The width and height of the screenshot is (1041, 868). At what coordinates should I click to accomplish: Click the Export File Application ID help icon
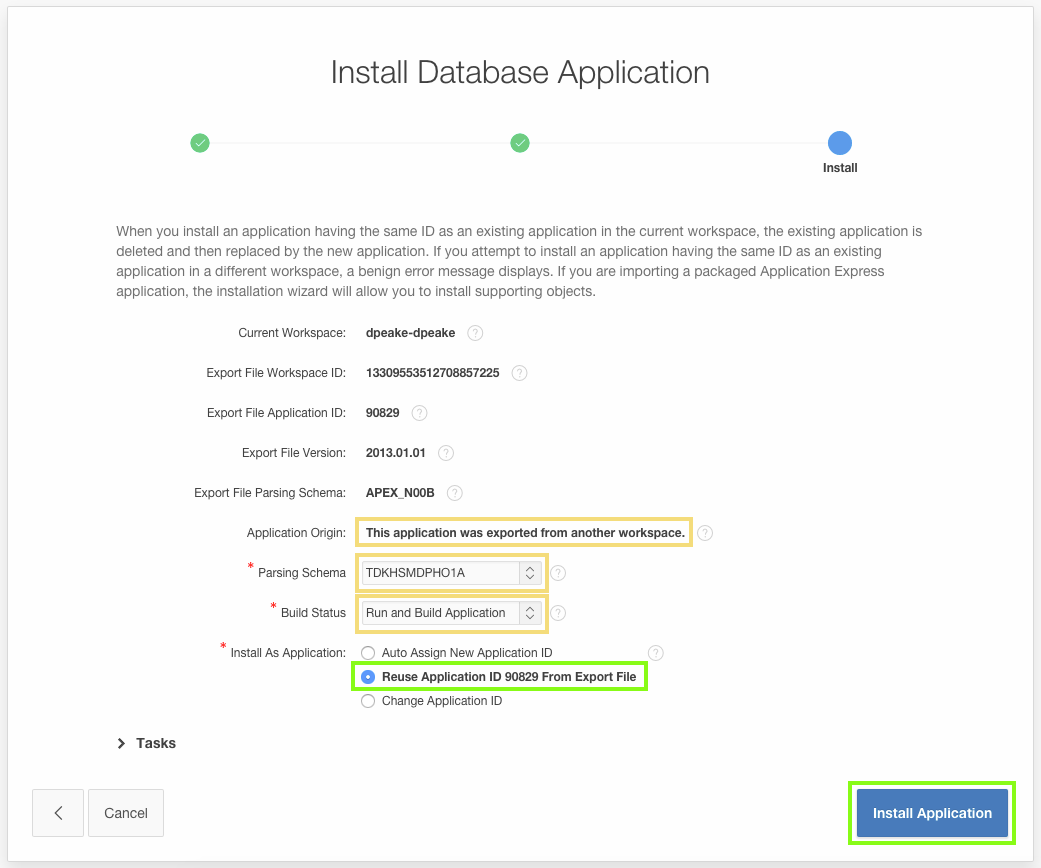419,413
